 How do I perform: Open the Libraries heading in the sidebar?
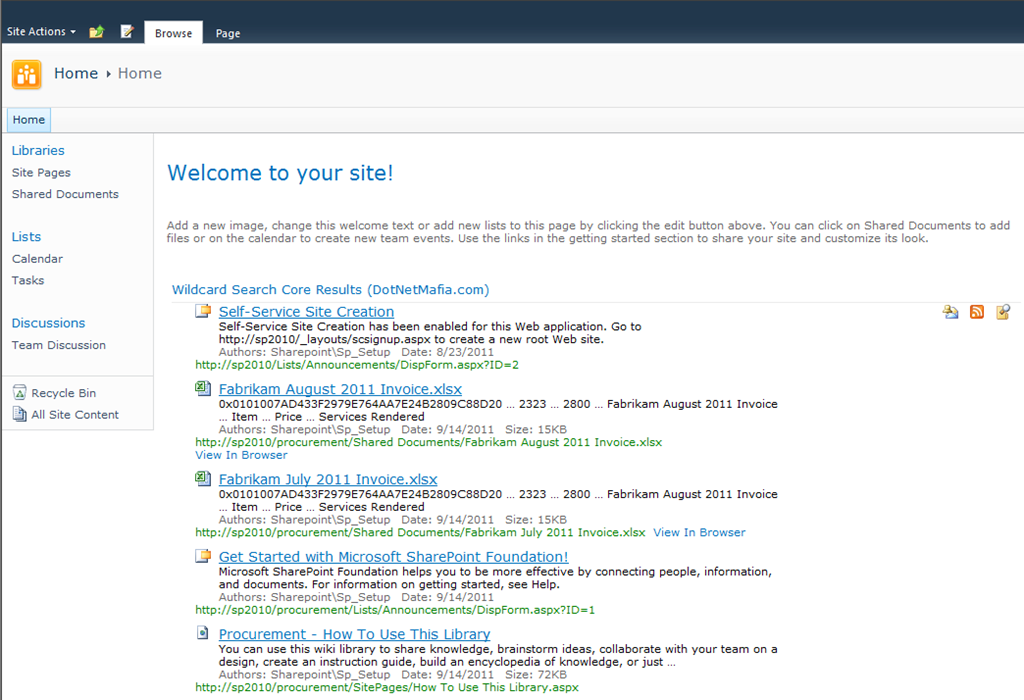pyautogui.click(x=38, y=150)
